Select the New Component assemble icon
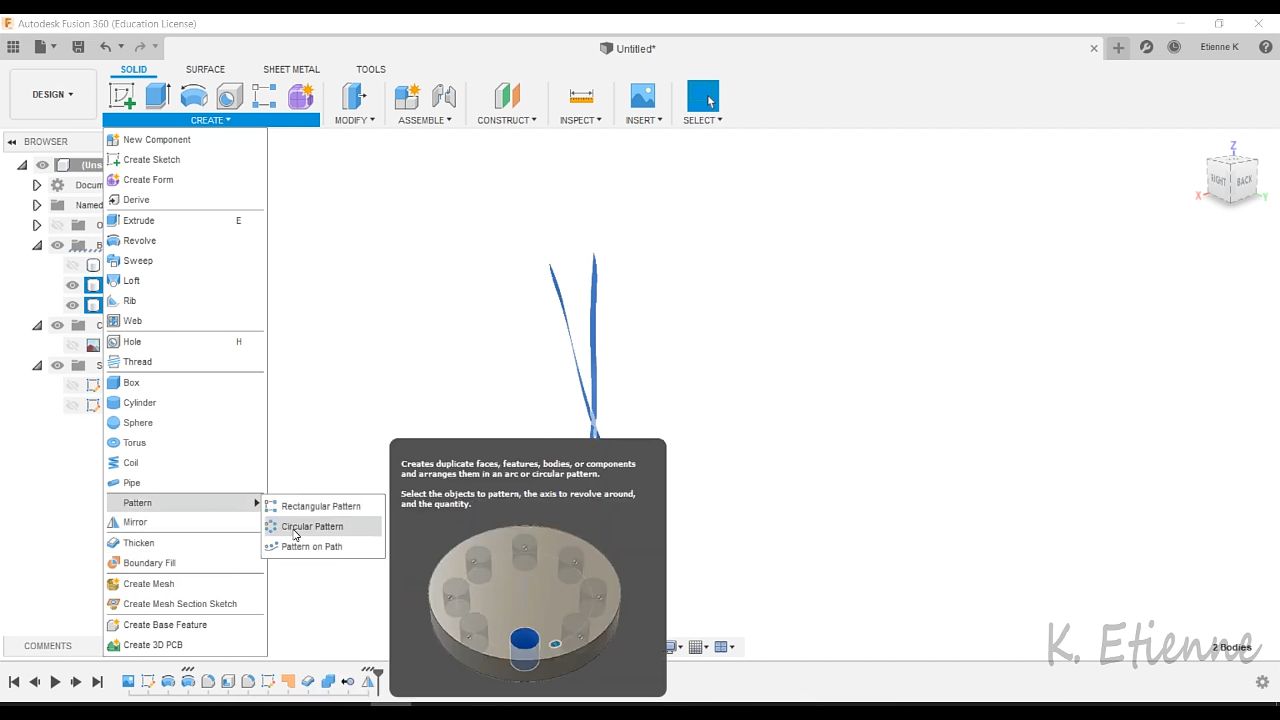 (x=407, y=96)
